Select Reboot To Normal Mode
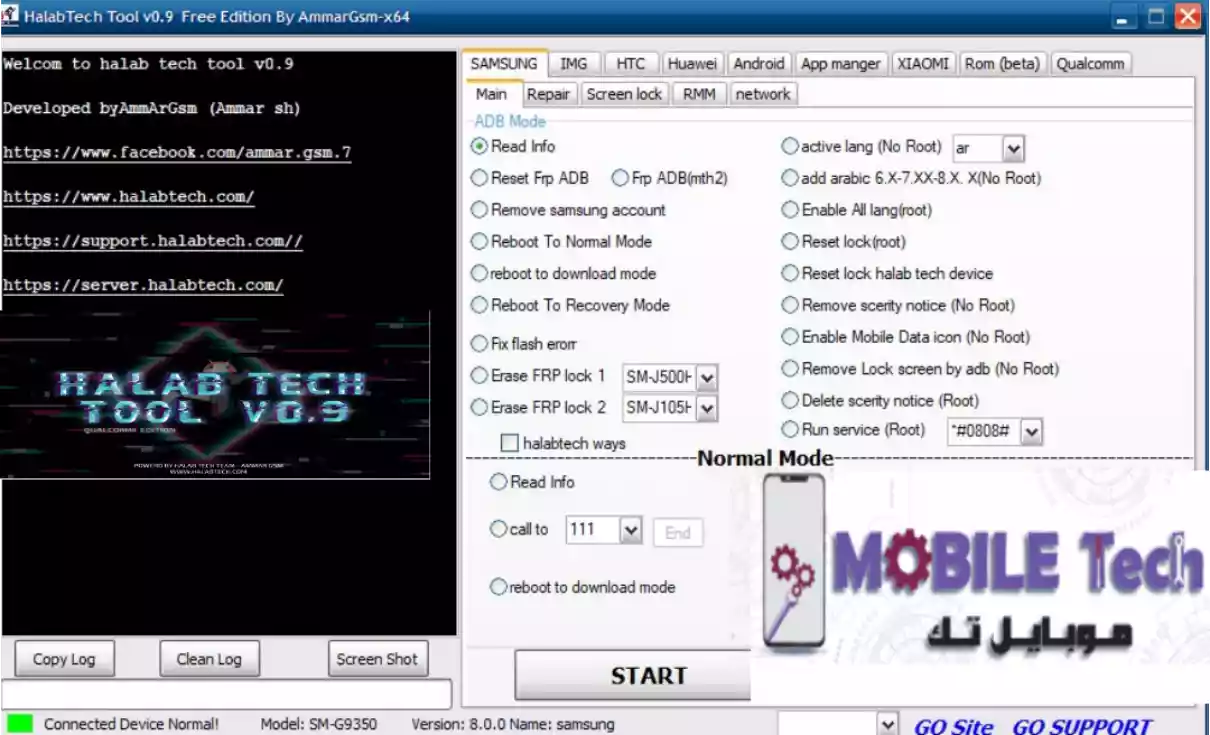 pos(562,241)
